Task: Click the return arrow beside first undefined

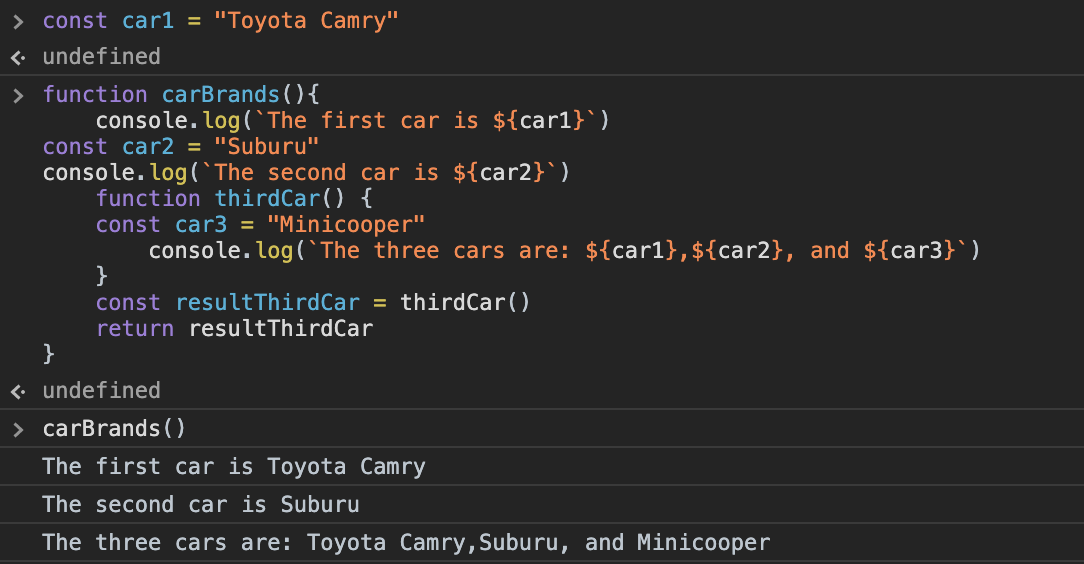Action: pos(19,57)
